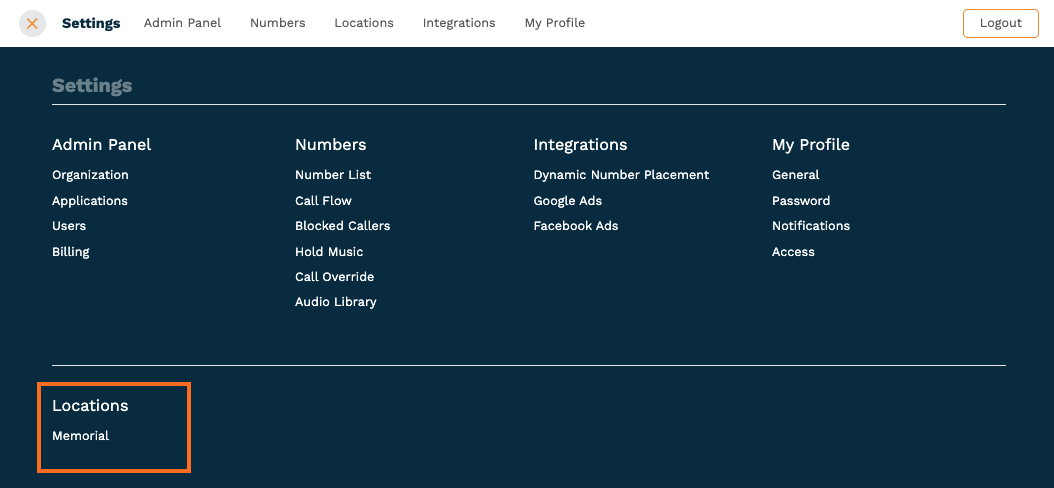
Task: Go to the Audio Library link
Action: click(335, 302)
